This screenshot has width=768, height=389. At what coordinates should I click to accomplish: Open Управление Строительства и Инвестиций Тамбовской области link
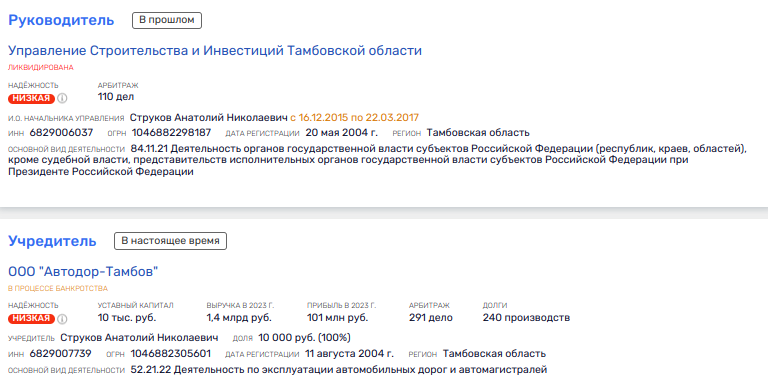(215, 50)
